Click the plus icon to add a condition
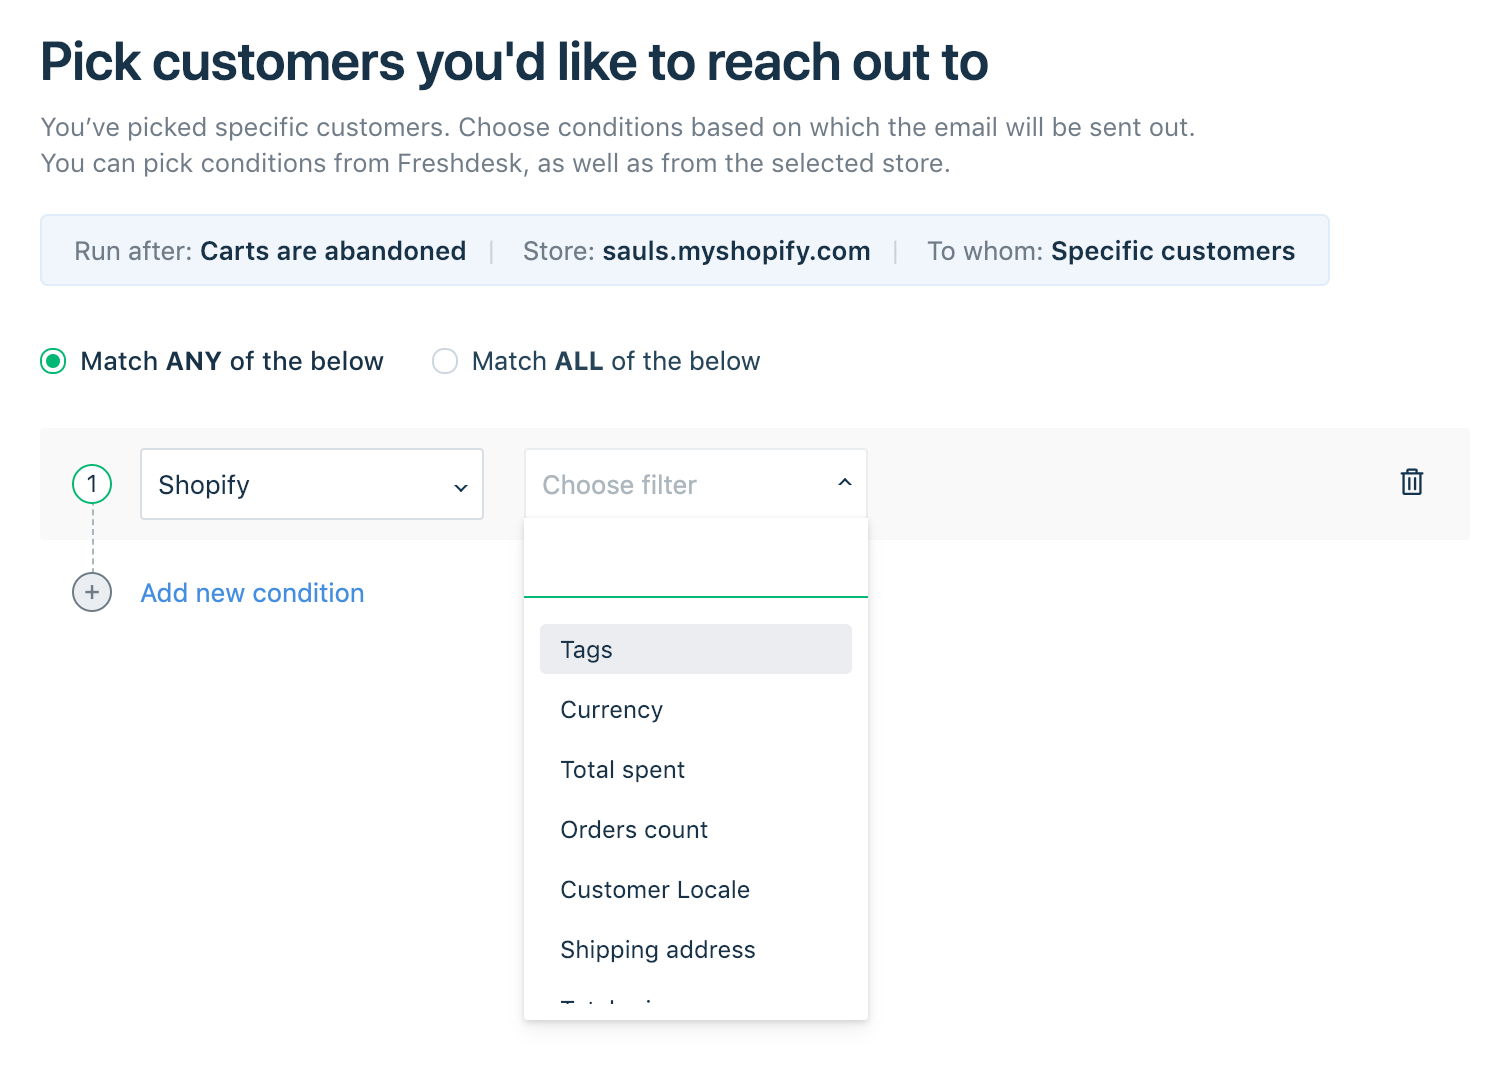Viewport: 1508px width, 1076px height. click(92, 592)
